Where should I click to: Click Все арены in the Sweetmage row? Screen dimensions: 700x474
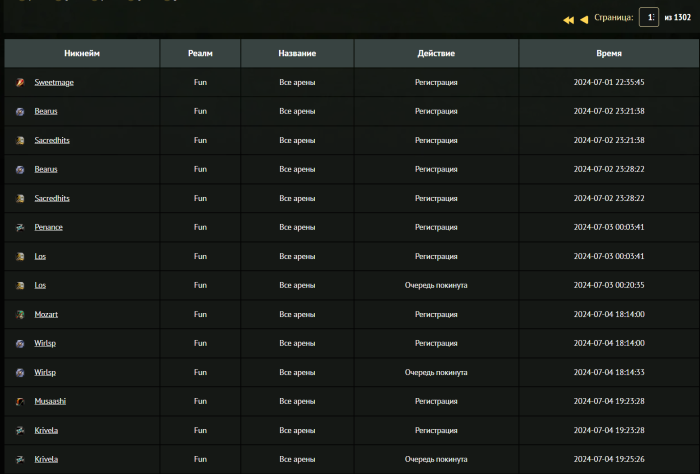[297, 82]
